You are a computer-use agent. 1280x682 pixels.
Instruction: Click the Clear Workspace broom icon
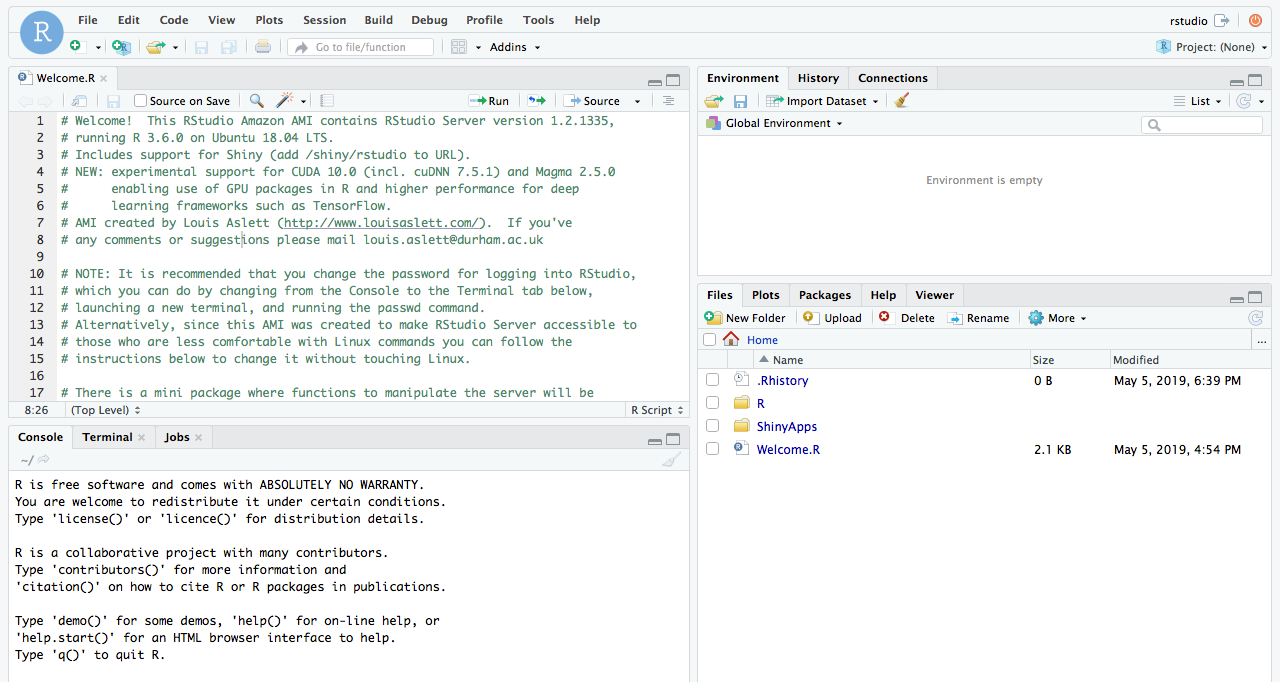pyautogui.click(x=902, y=100)
